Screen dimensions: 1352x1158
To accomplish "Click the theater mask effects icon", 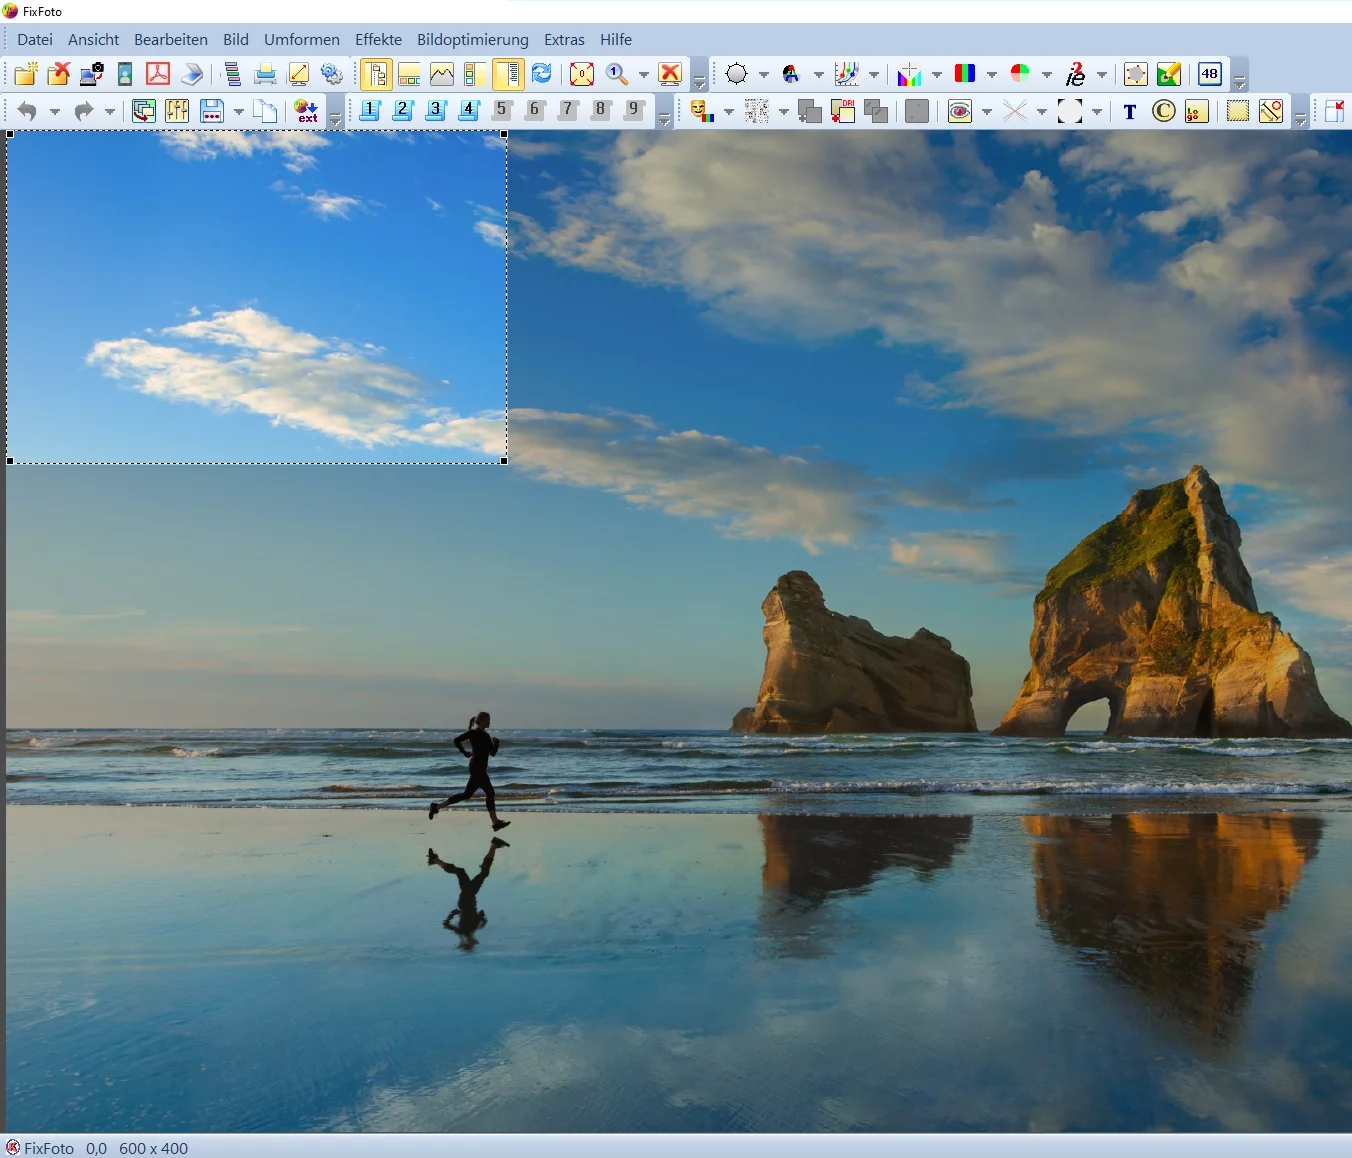I will click(702, 111).
